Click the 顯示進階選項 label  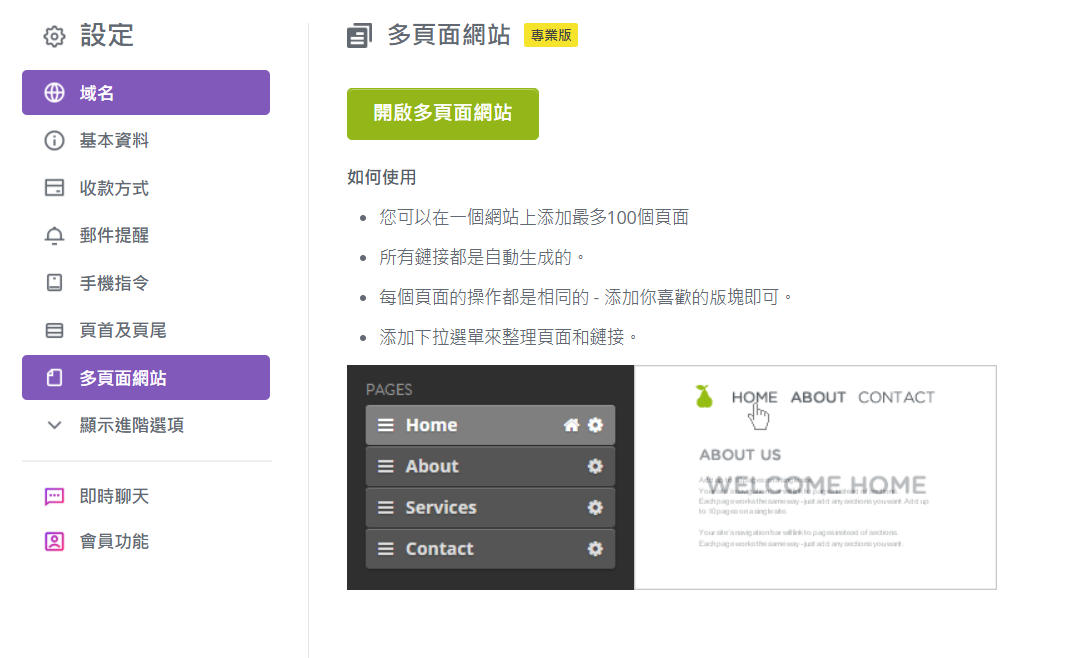click(x=132, y=425)
